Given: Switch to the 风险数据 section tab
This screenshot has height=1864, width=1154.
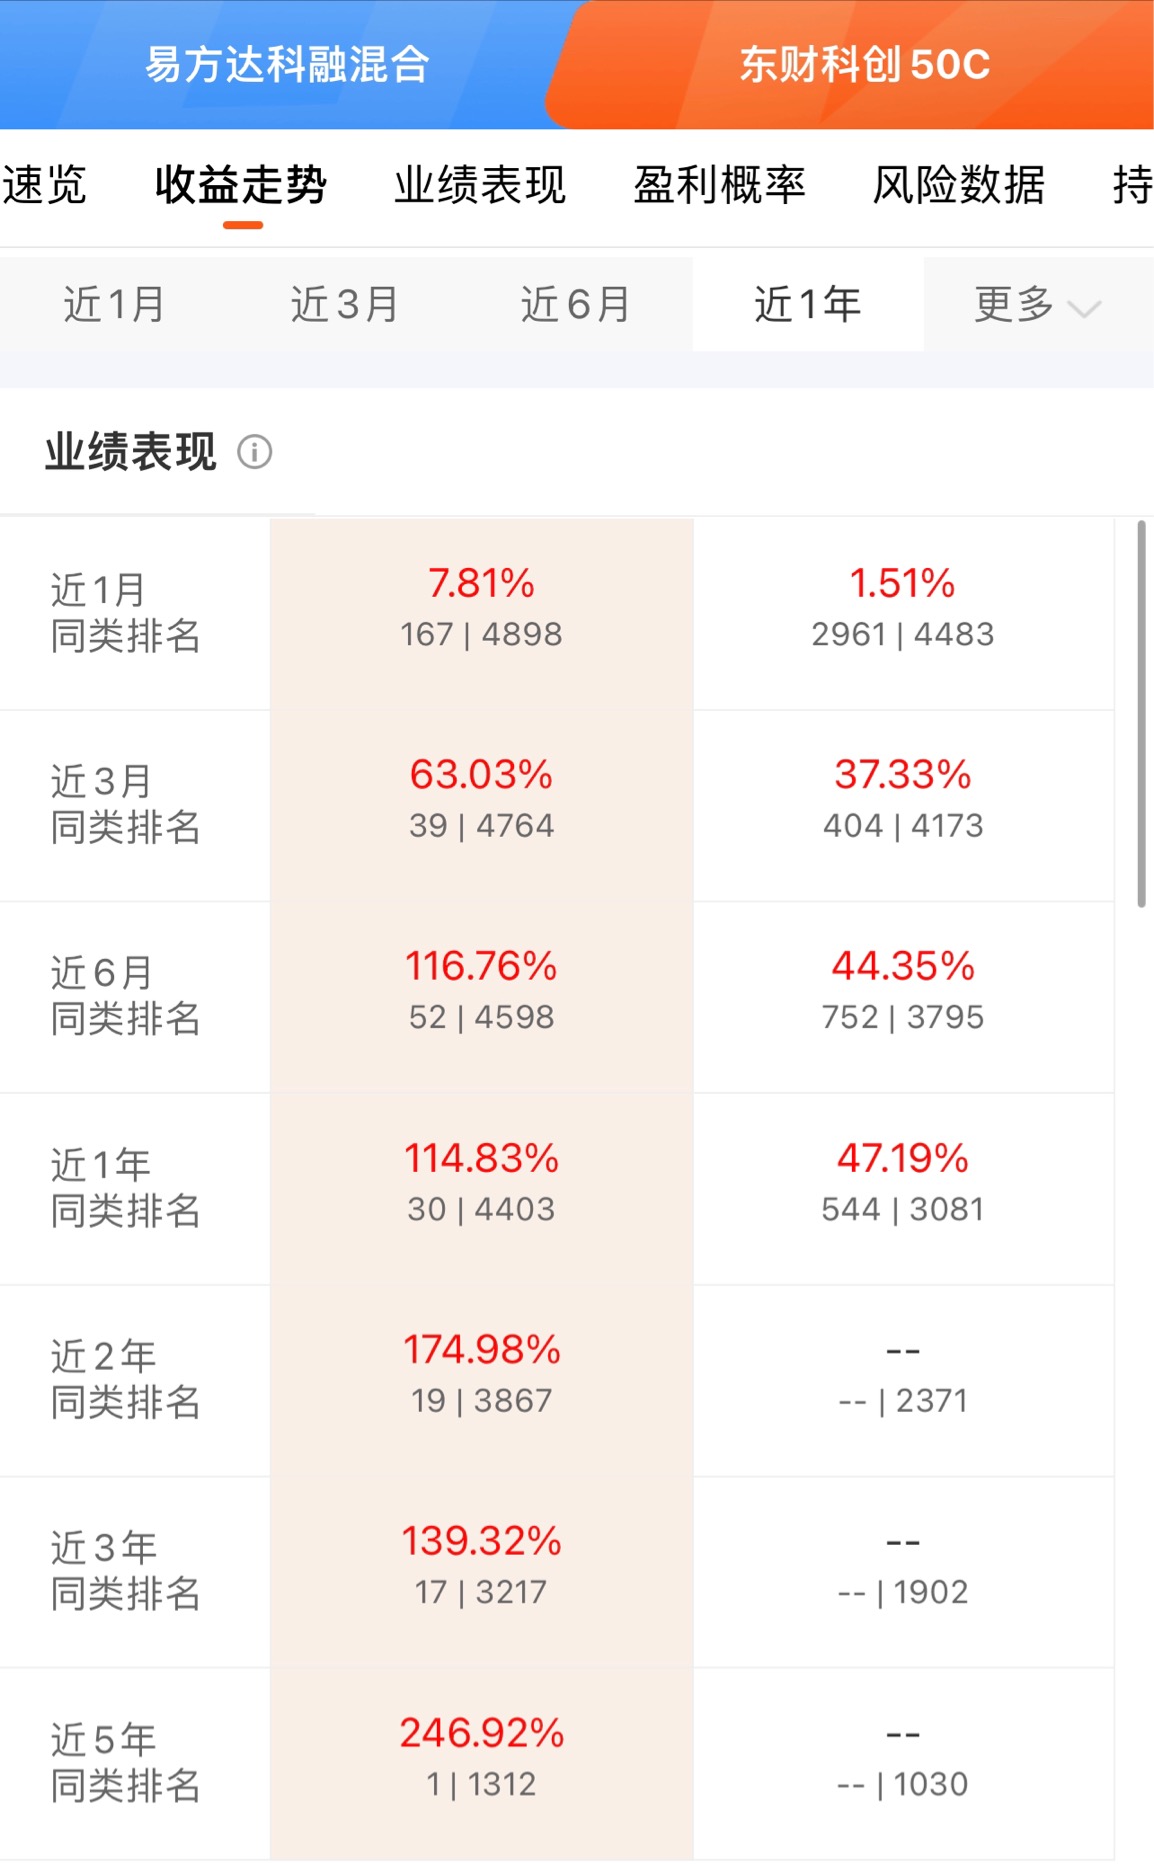Looking at the screenshot, I should tap(958, 185).
